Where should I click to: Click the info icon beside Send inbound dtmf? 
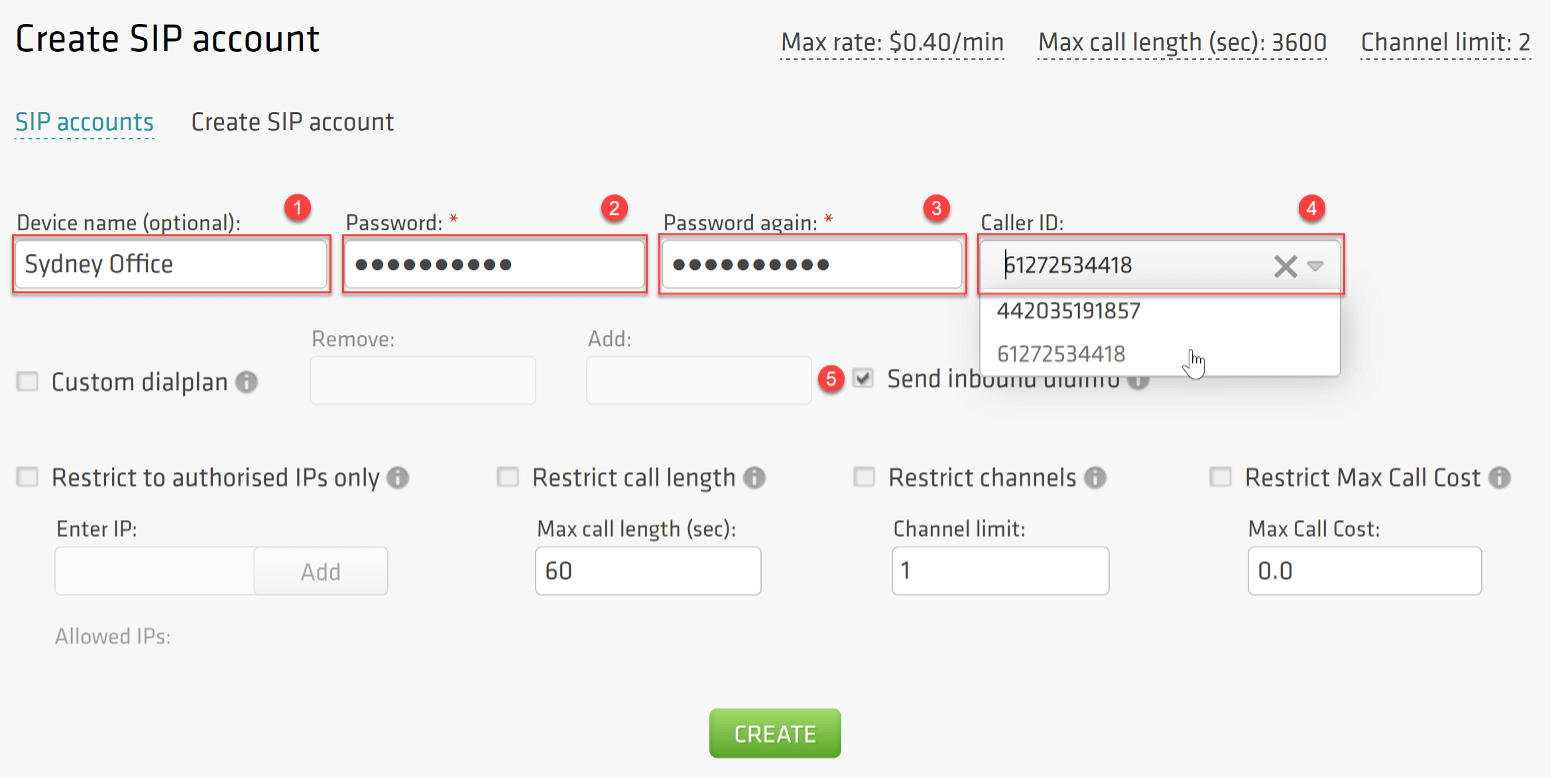(1137, 378)
